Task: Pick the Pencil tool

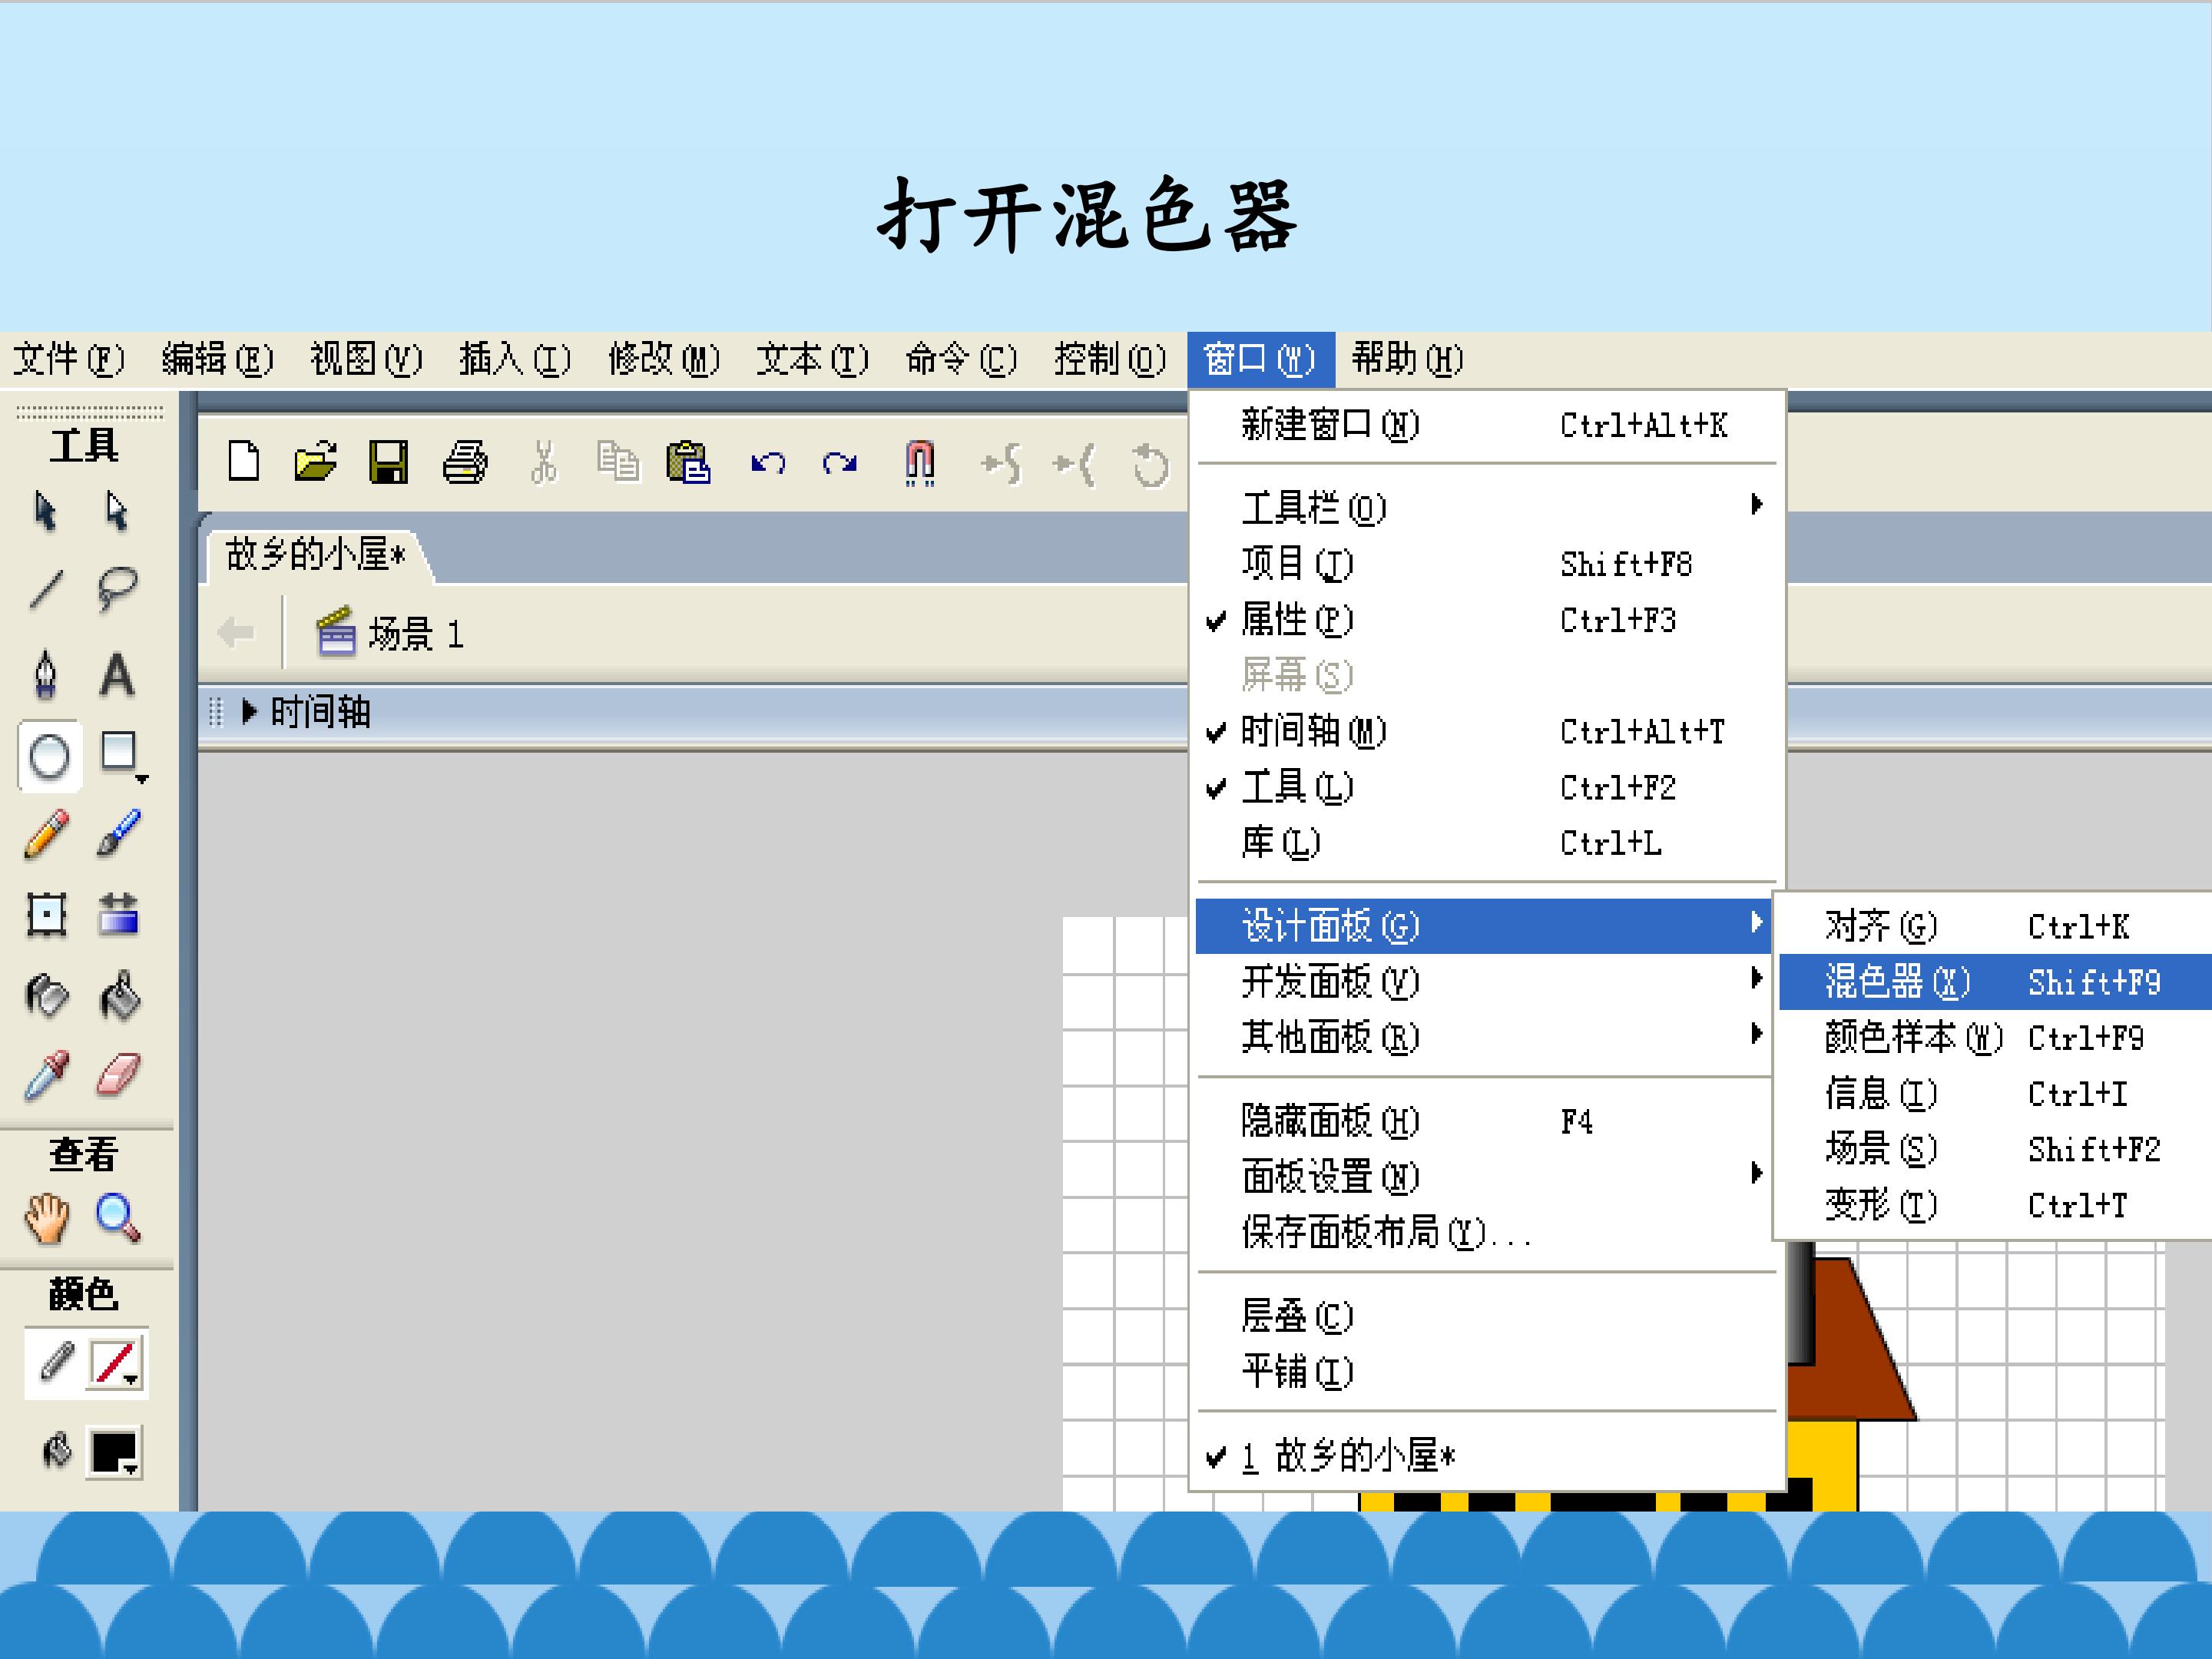Action: pos(46,834)
